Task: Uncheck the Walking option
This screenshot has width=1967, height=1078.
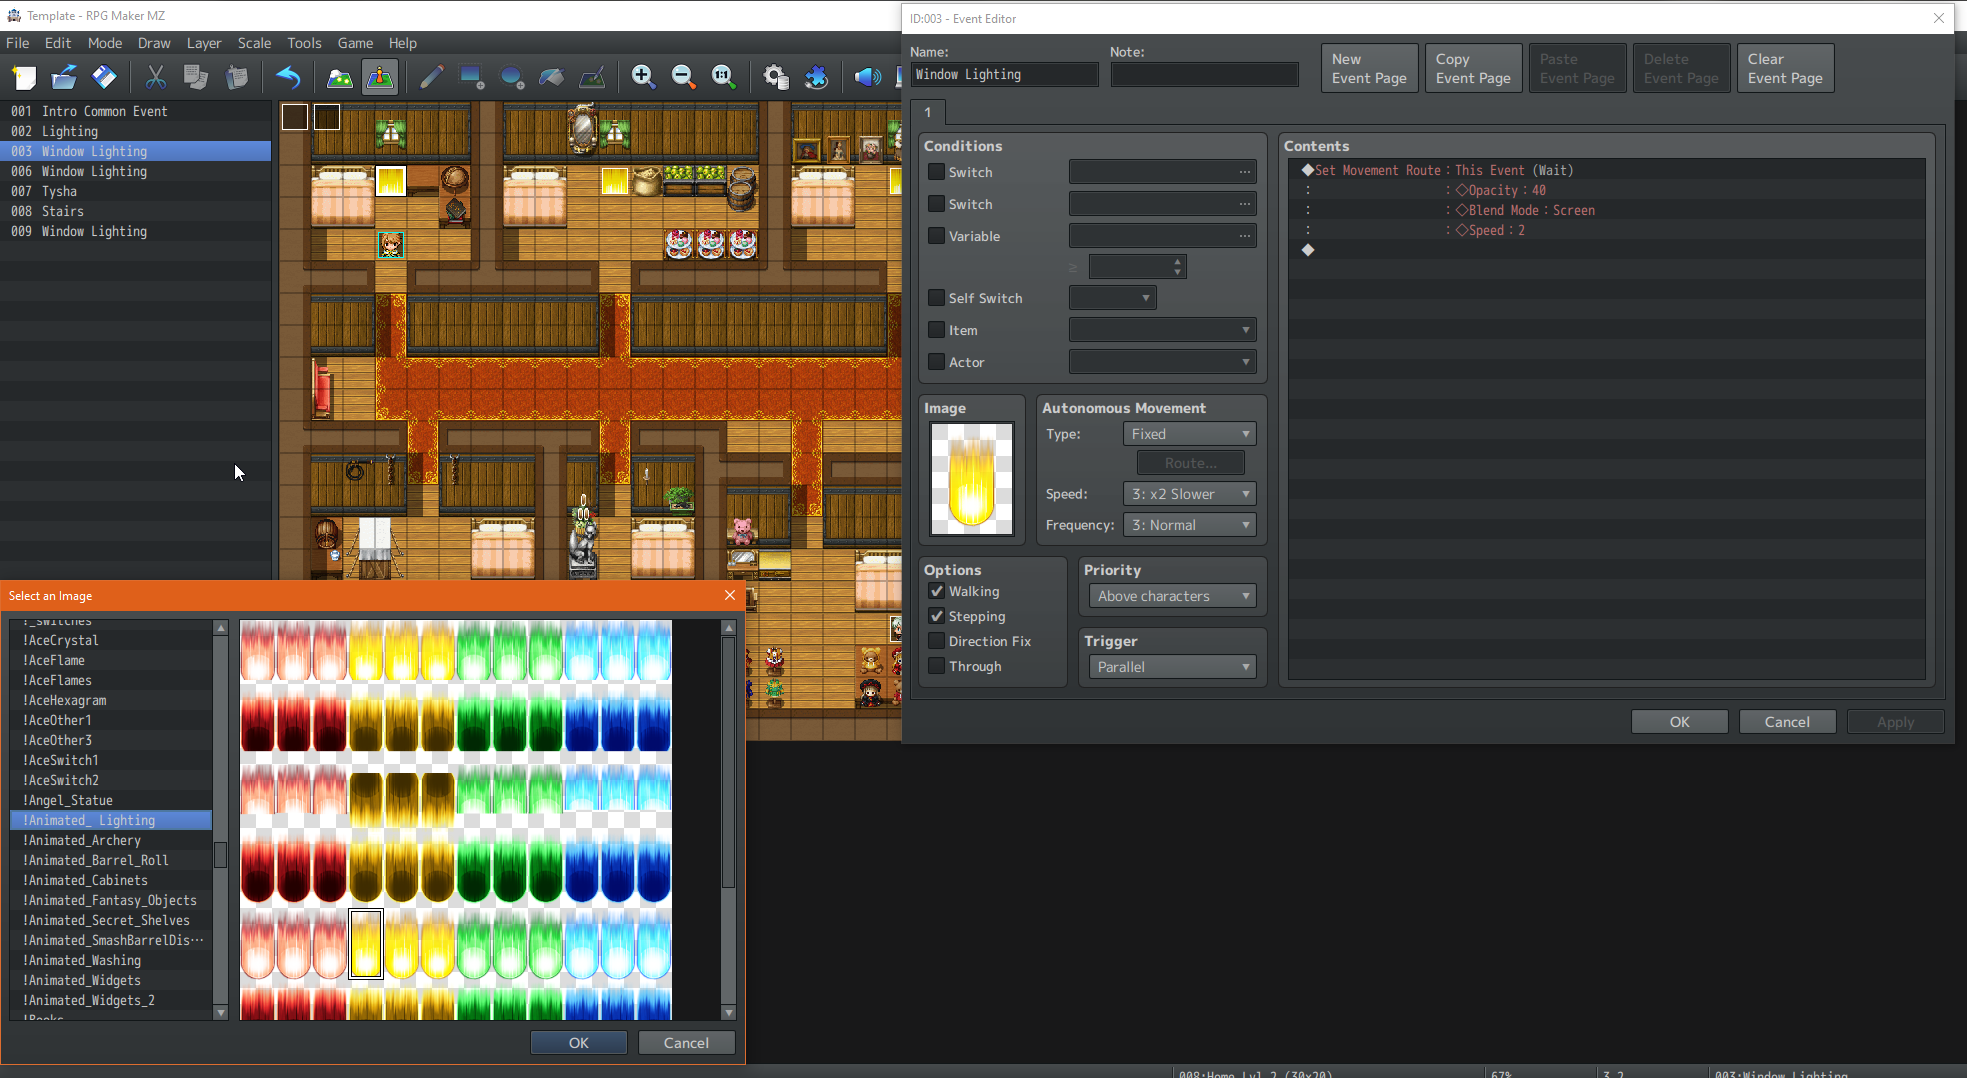Action: [x=936, y=591]
